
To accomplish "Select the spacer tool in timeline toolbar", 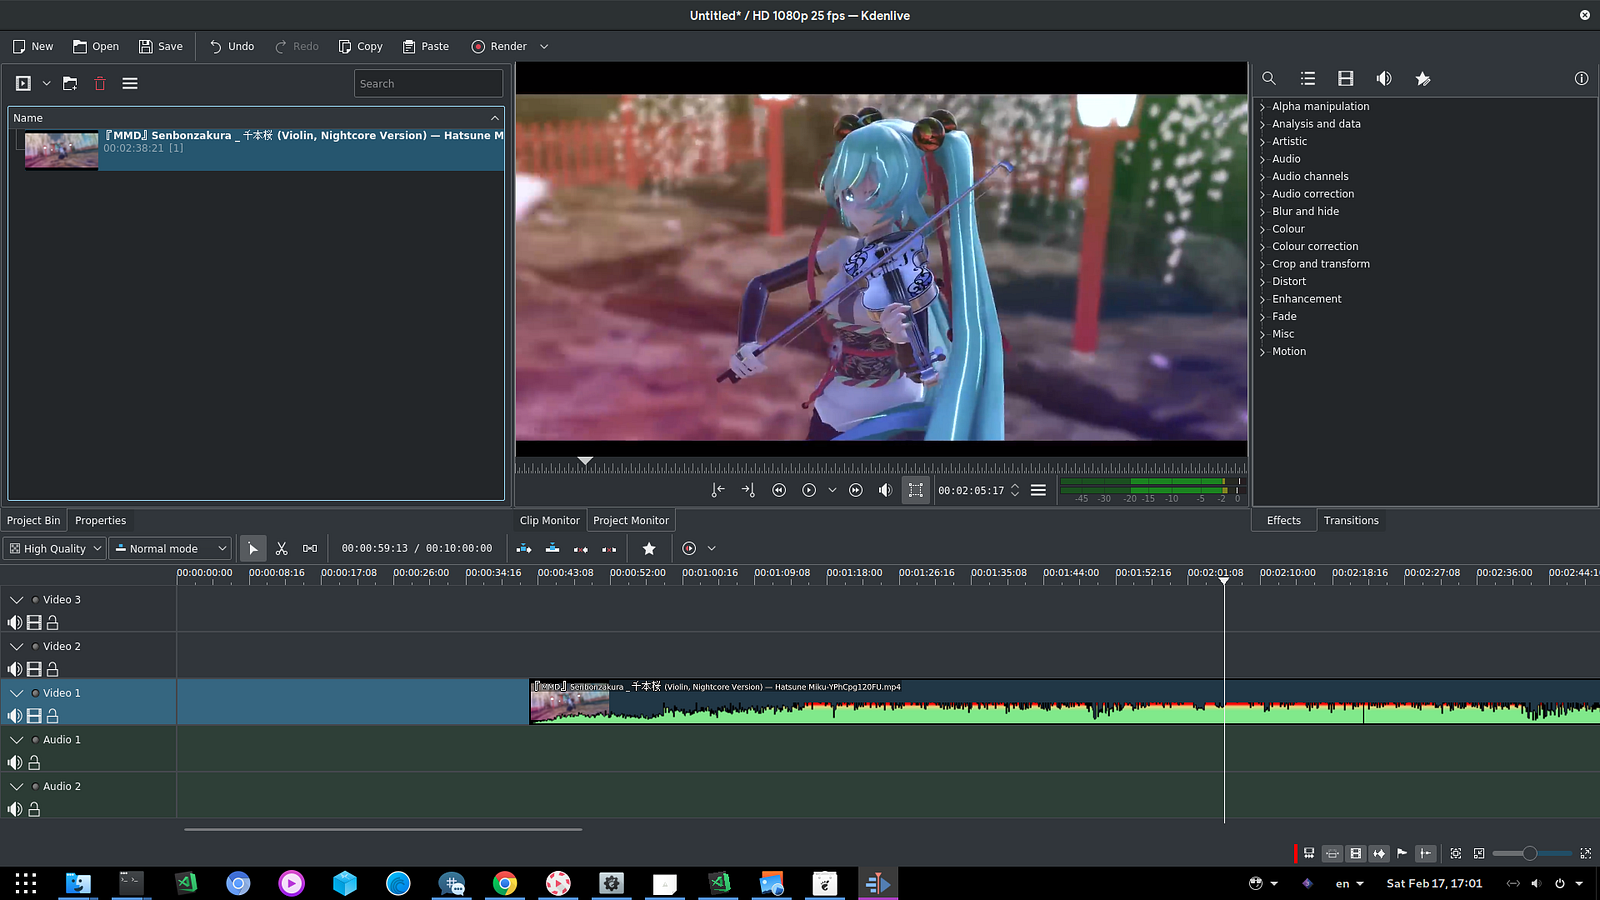I will tap(310, 548).
